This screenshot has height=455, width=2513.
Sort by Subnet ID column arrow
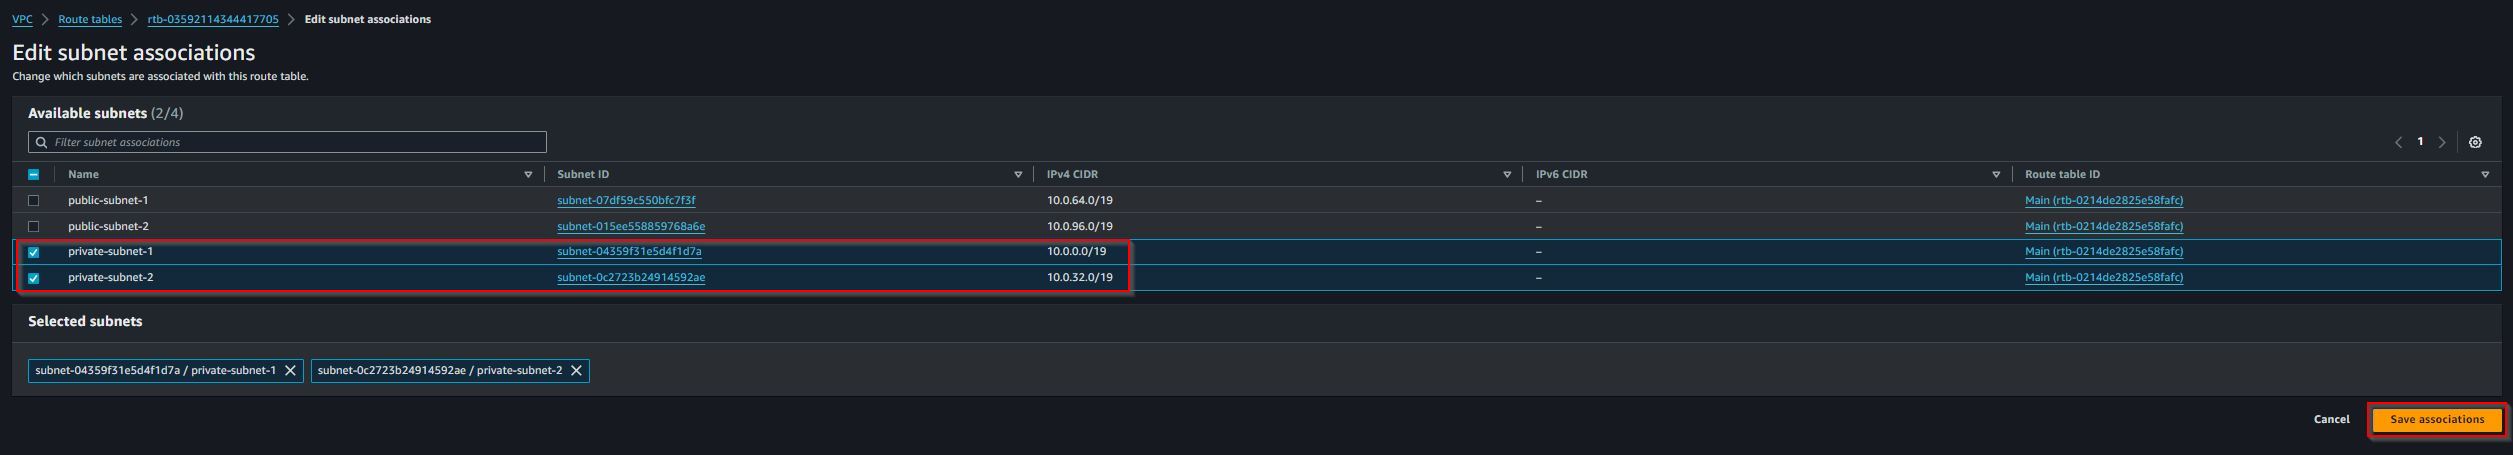pos(1018,175)
